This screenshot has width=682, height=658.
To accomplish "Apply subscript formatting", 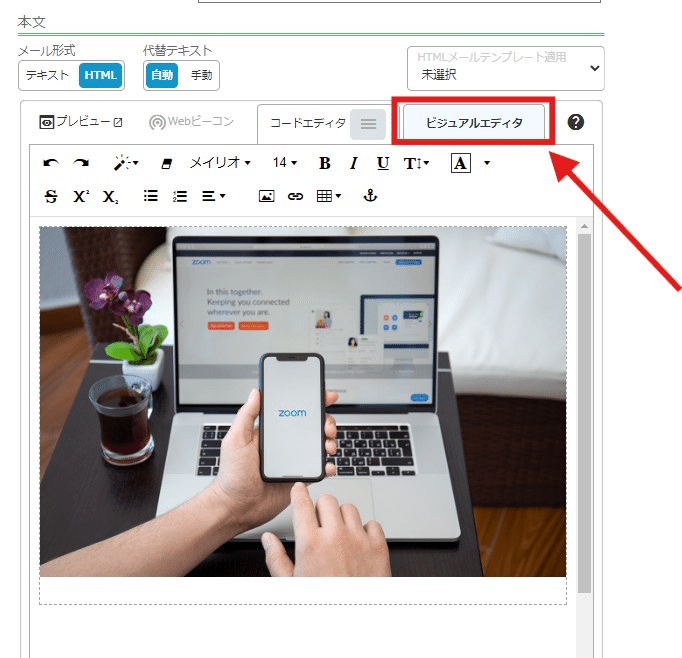I will [x=110, y=197].
